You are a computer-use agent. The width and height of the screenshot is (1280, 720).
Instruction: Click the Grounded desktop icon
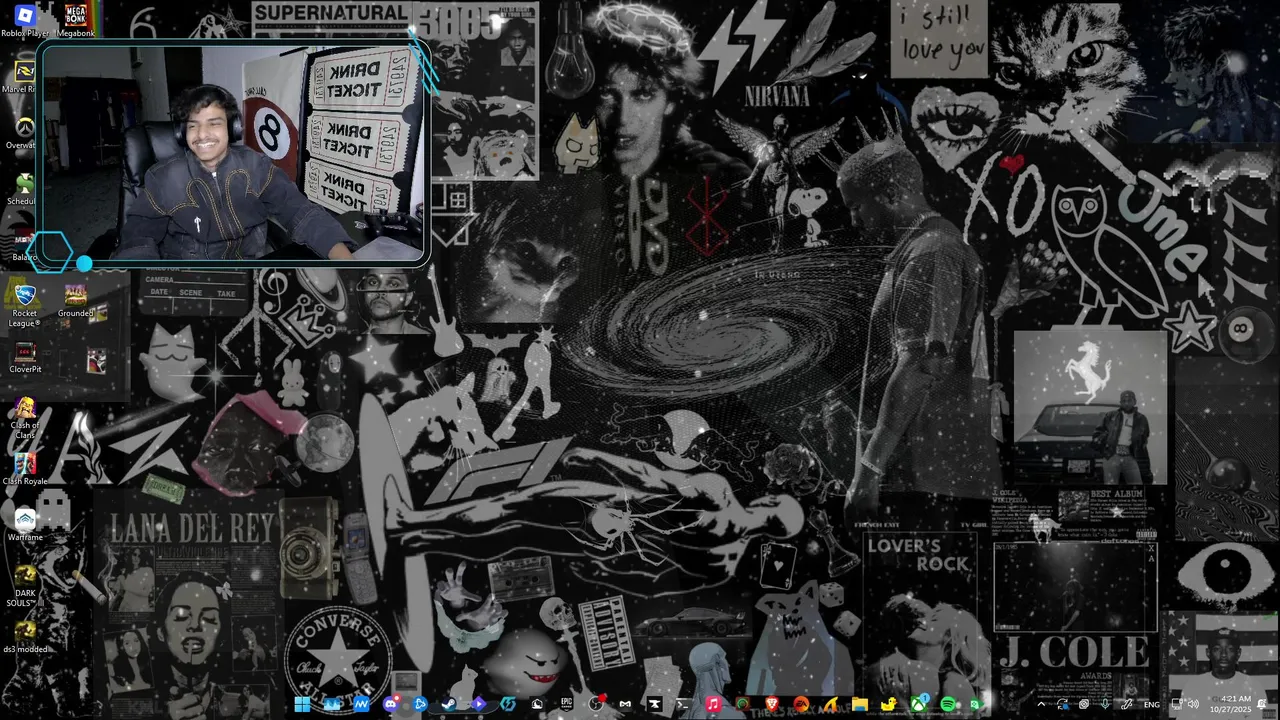(75, 301)
